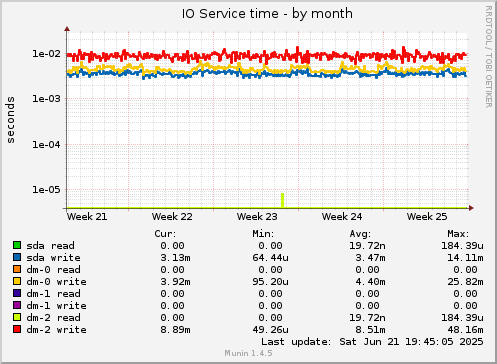The image size is (497, 364).
Task: Click dm-2 read average value 19.72n
Action: [367, 318]
